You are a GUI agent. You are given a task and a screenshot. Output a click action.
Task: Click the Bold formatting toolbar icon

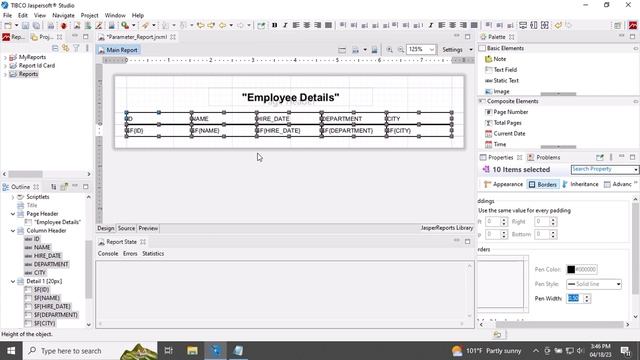coord(274,25)
